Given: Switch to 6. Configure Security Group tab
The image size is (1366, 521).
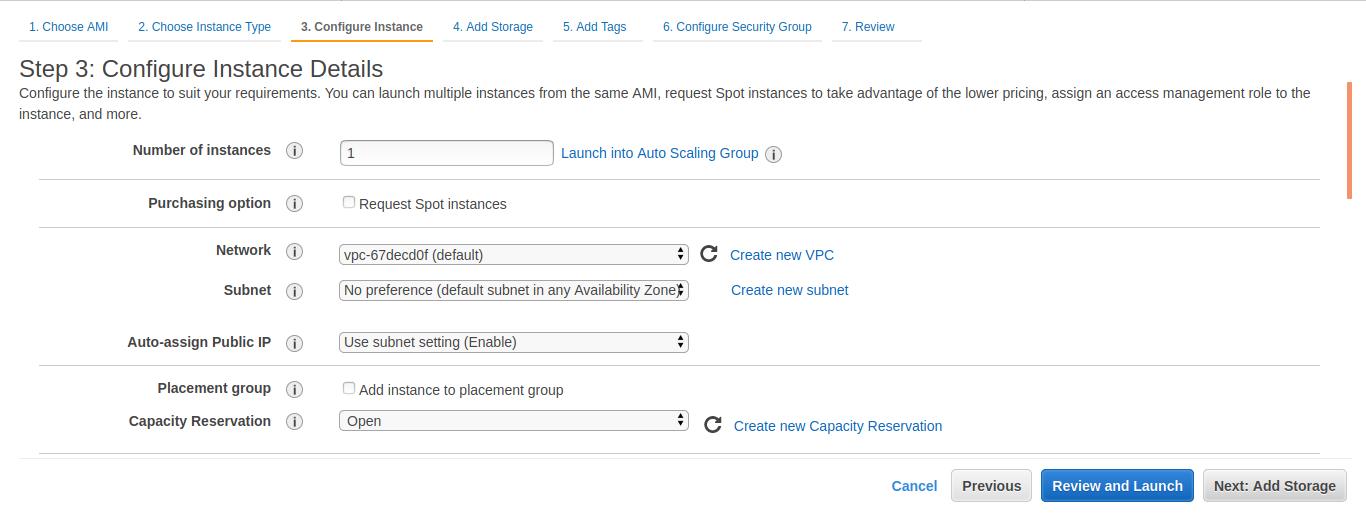Looking at the screenshot, I should point(737,27).
